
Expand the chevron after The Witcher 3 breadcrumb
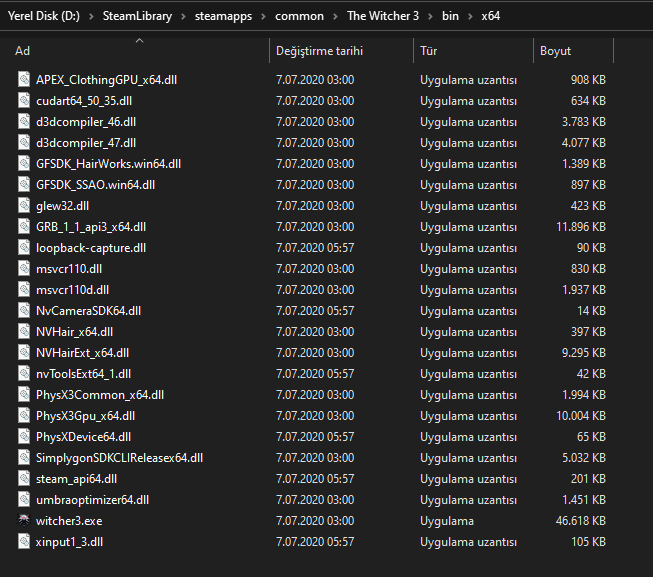[430, 17]
